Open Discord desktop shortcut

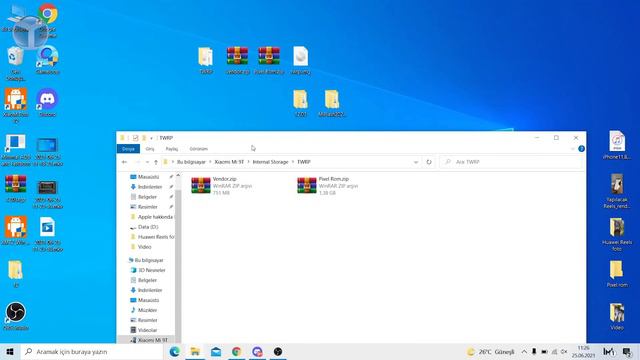(47, 103)
